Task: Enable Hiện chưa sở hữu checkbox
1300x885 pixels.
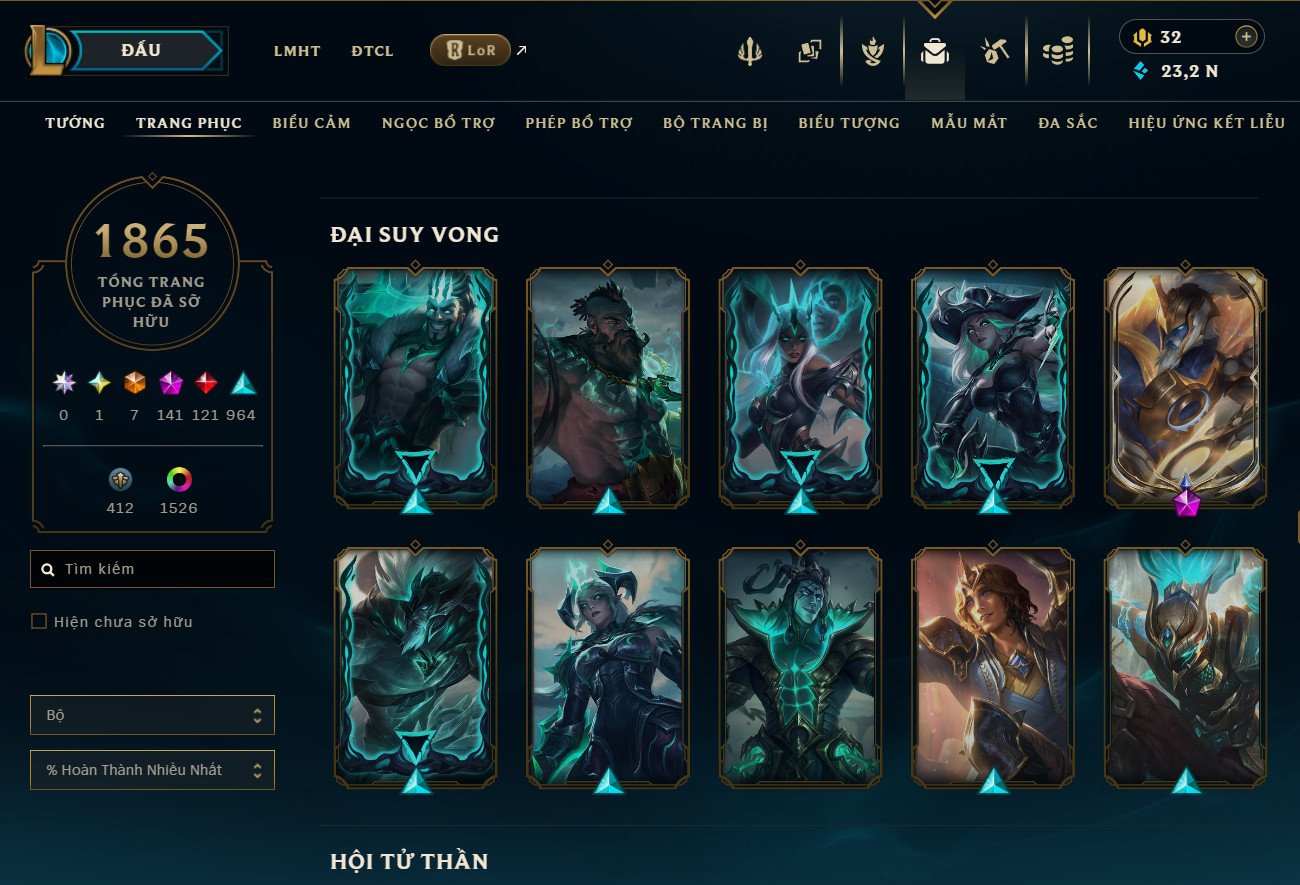Action: pyautogui.click(x=39, y=622)
